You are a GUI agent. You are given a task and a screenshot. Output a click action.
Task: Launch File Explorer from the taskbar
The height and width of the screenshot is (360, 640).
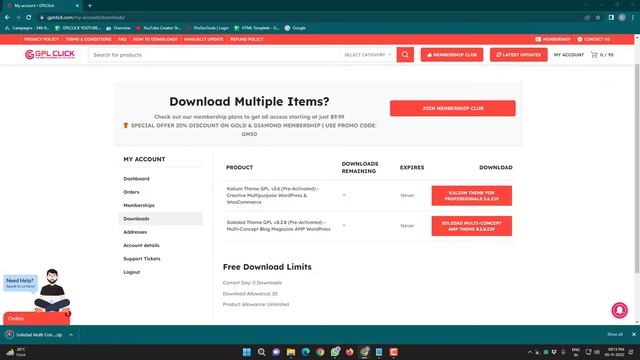point(291,352)
